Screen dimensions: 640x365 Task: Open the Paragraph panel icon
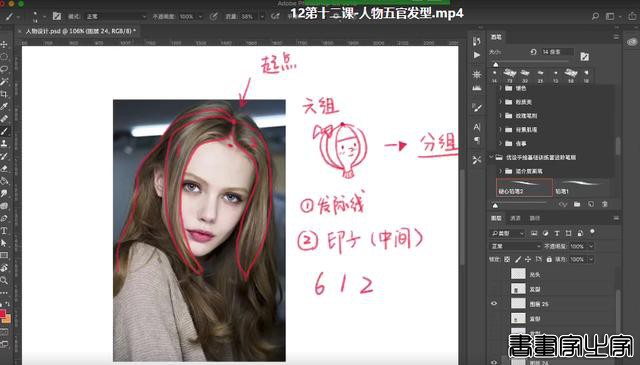pos(476,140)
